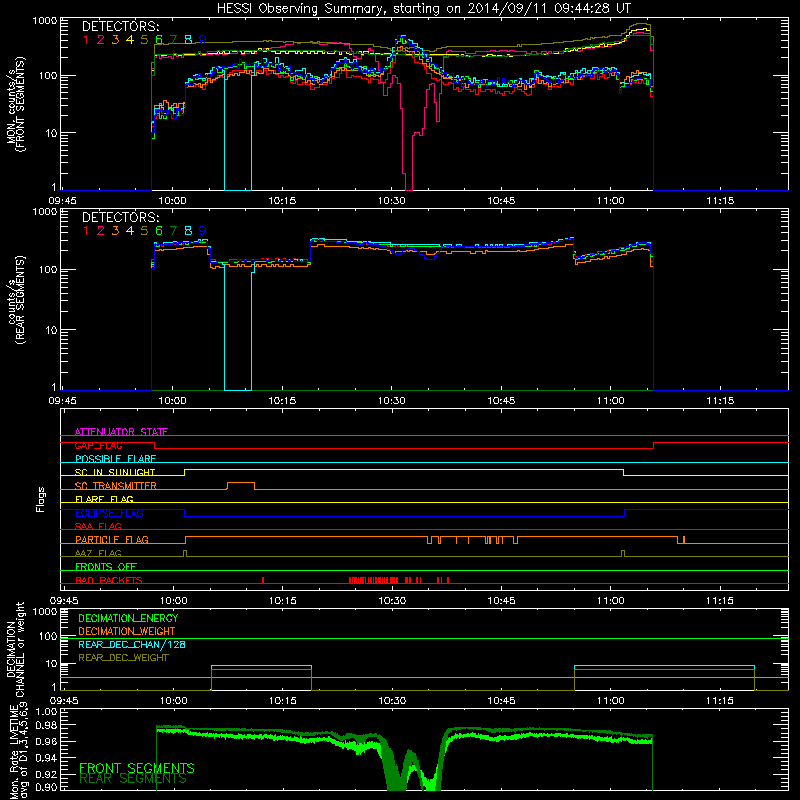Click the counts/s (REAR SEGMENTS) axis title
This screenshot has width=800, height=800.
tap(15, 299)
